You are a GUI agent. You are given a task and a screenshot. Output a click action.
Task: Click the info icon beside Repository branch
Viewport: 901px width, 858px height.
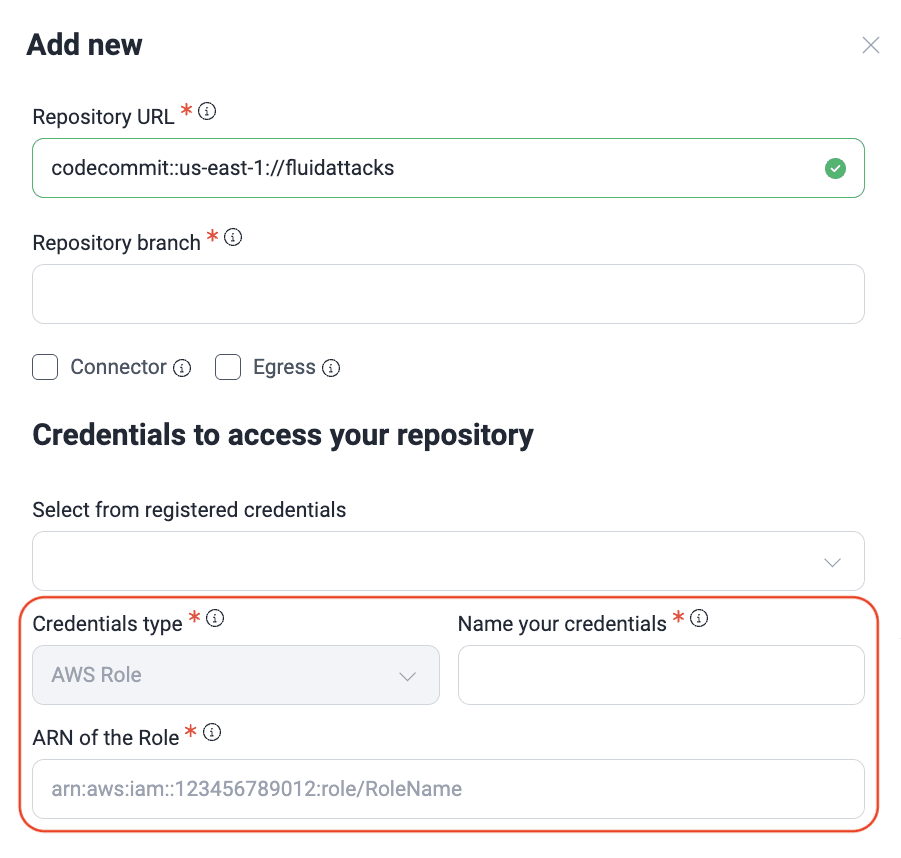click(233, 238)
